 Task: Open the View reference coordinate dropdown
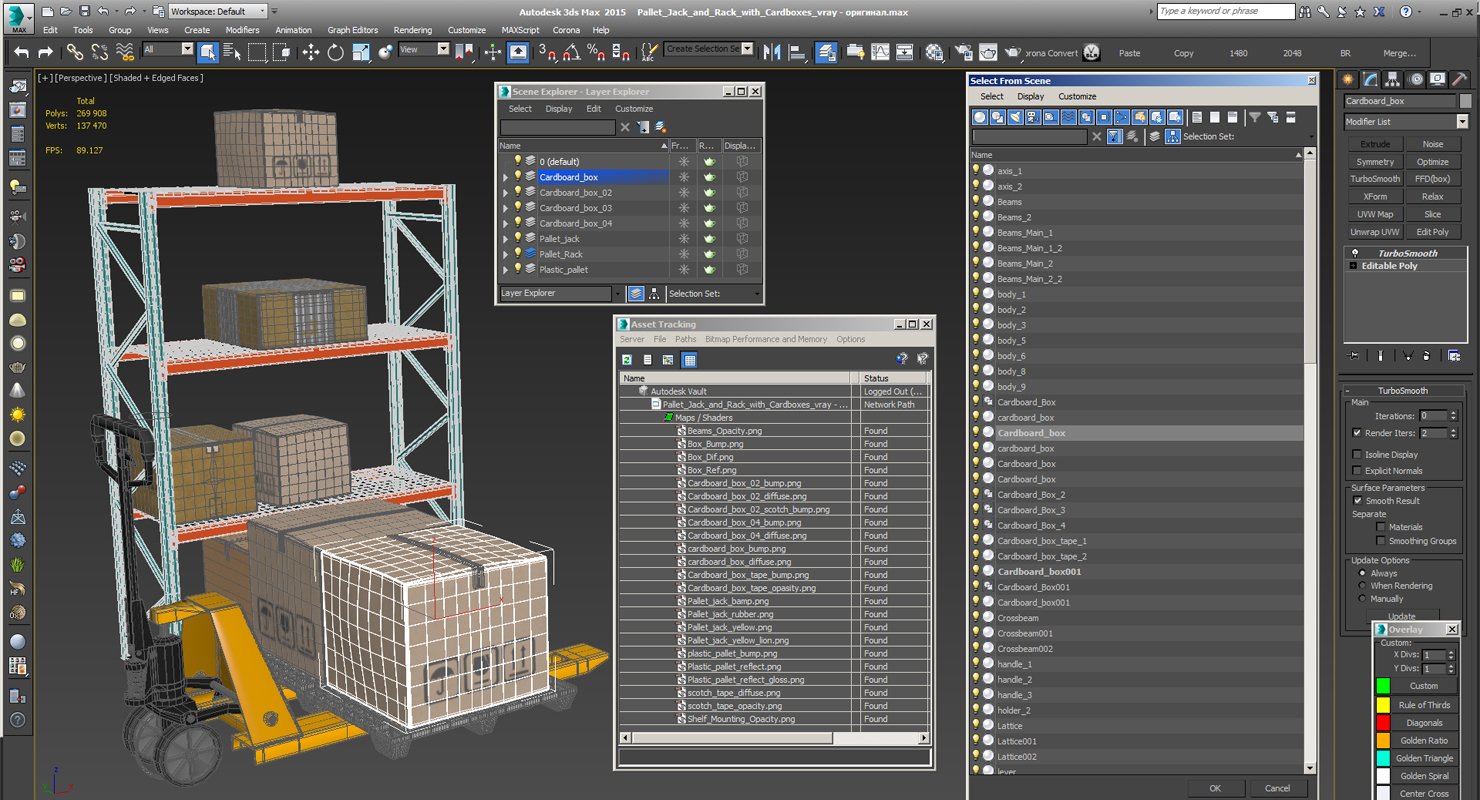click(x=423, y=49)
